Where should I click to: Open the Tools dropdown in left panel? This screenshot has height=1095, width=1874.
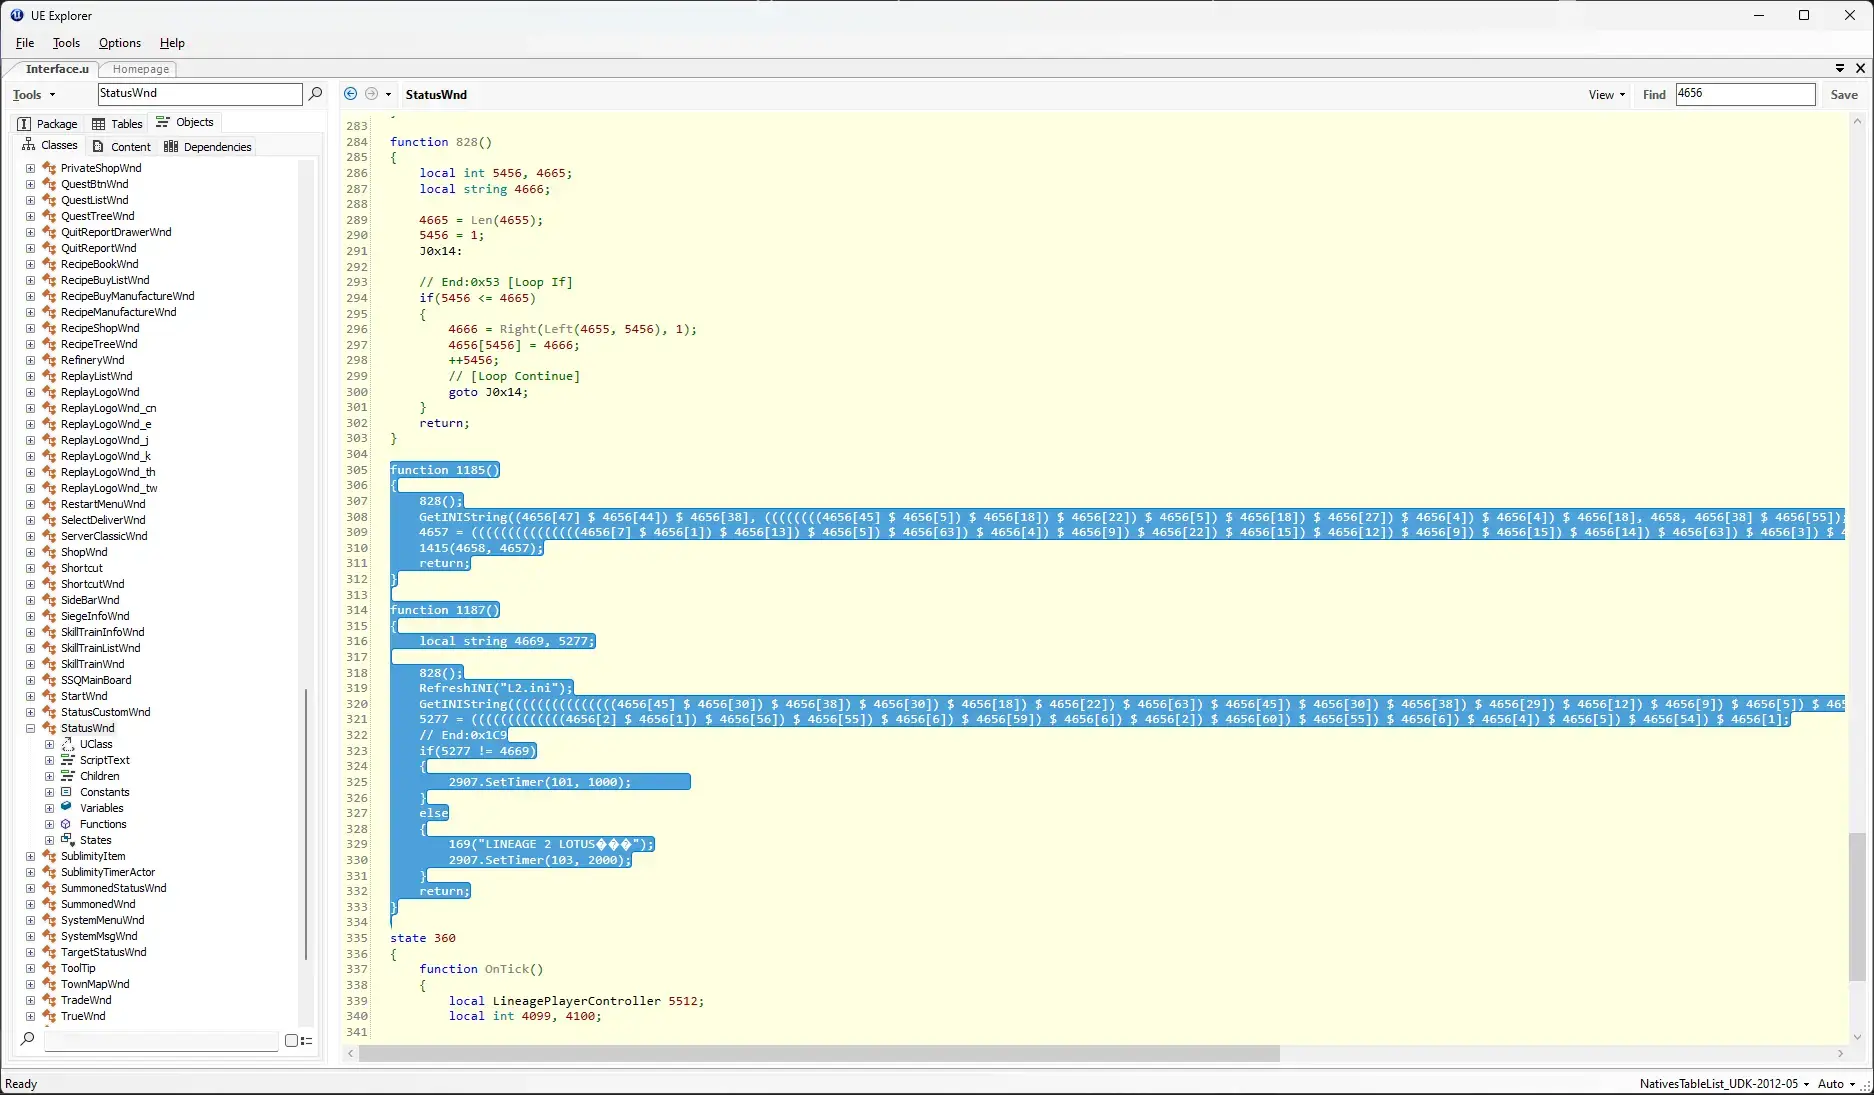[x=34, y=95]
